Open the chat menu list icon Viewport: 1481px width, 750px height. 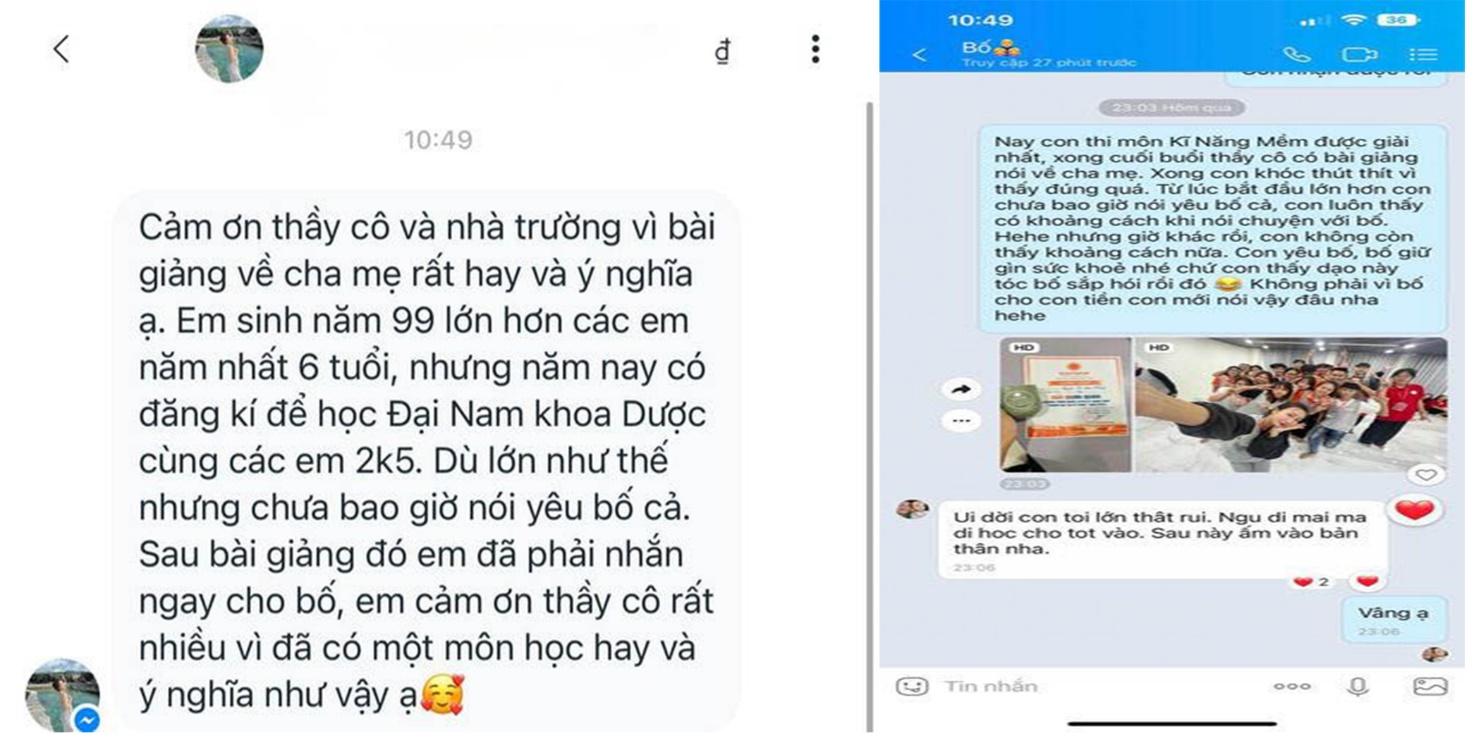[x=1422, y=55]
